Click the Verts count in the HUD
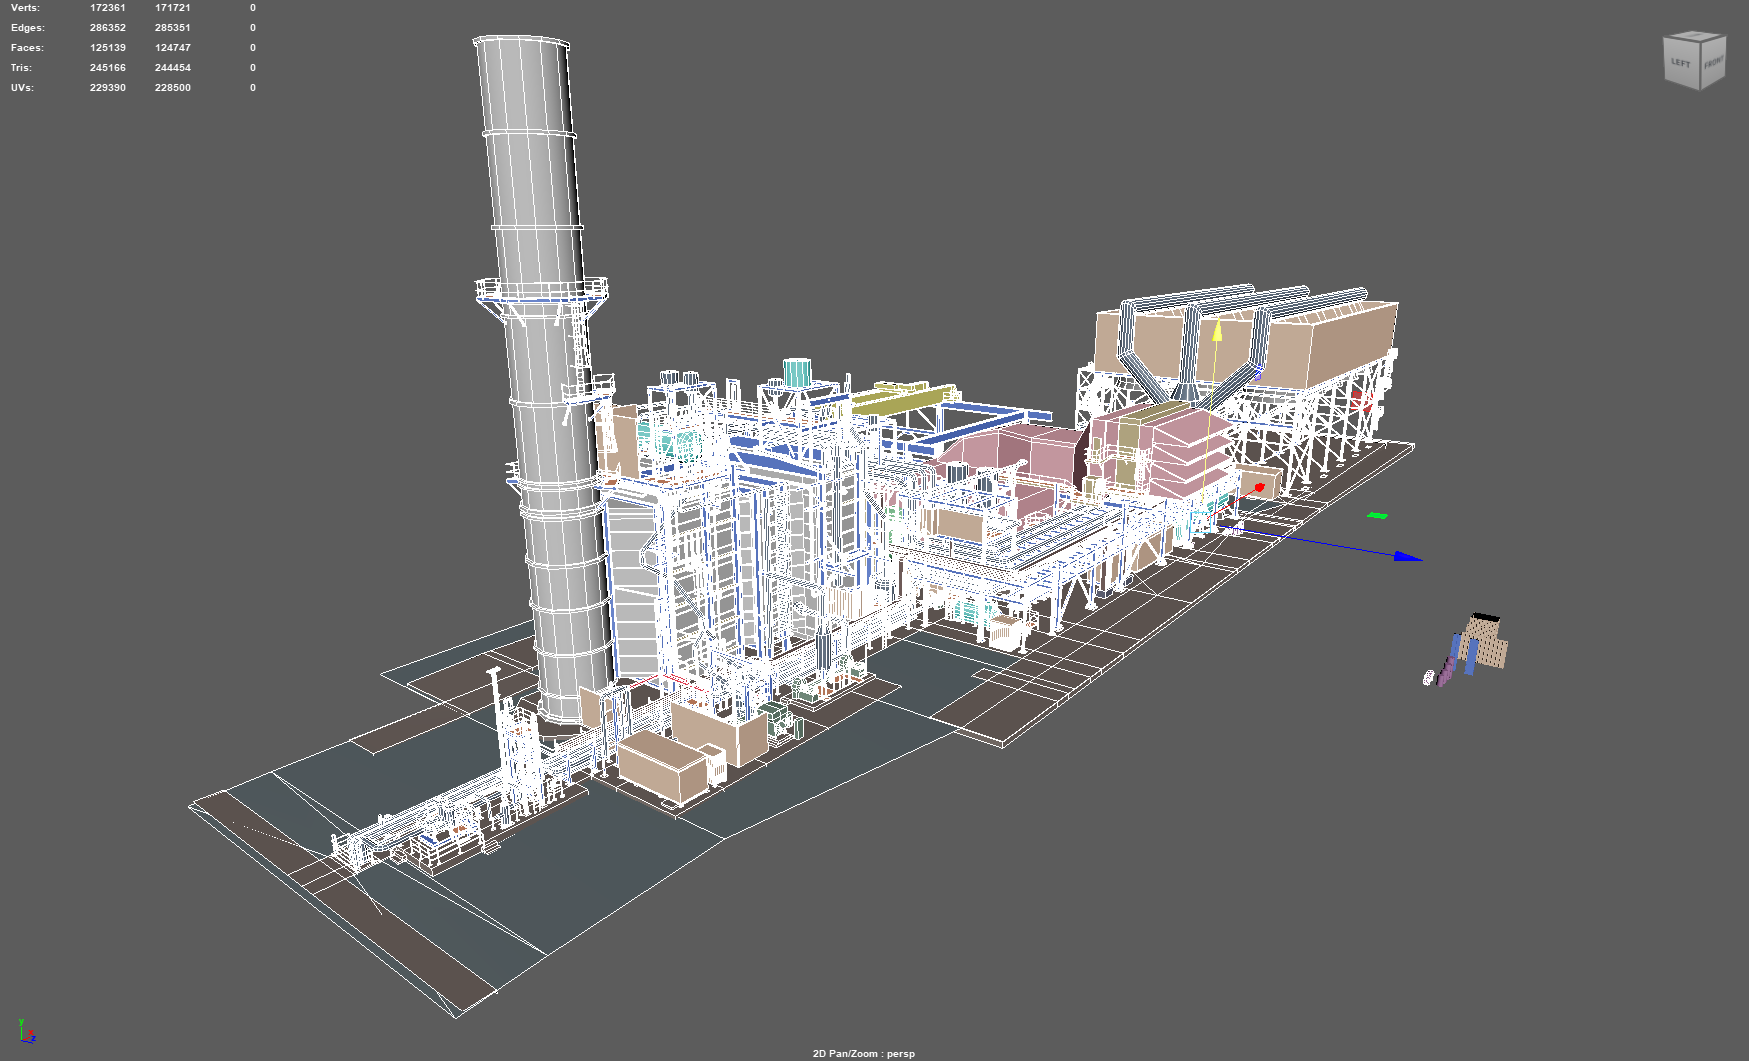Viewport: 1749px width, 1061px height. (x=105, y=7)
